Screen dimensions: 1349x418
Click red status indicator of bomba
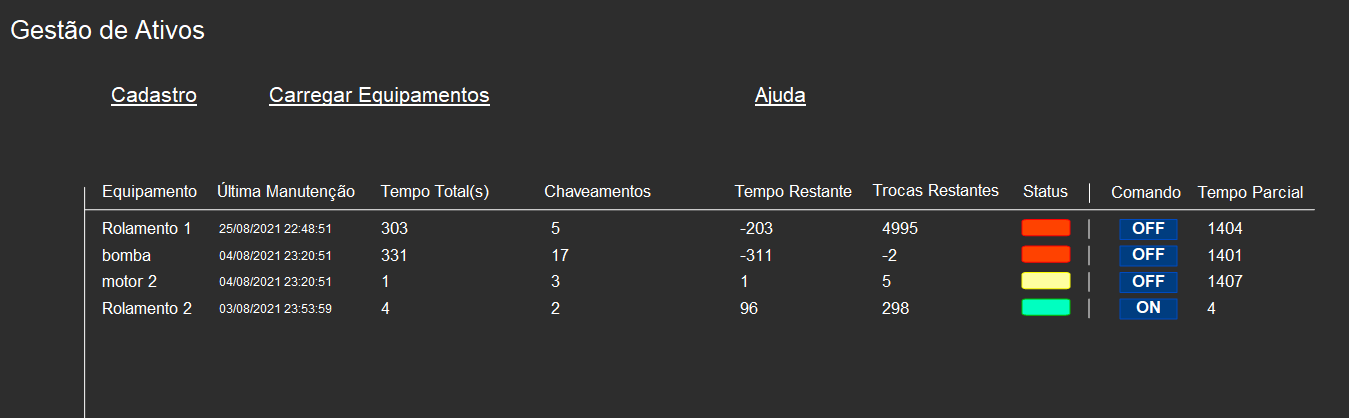[x=1045, y=255]
